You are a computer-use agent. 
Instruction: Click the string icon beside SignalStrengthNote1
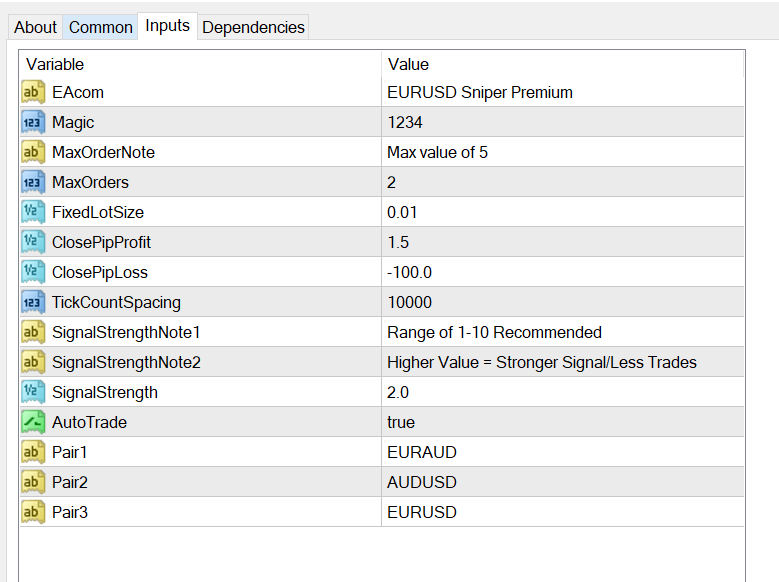tap(33, 332)
